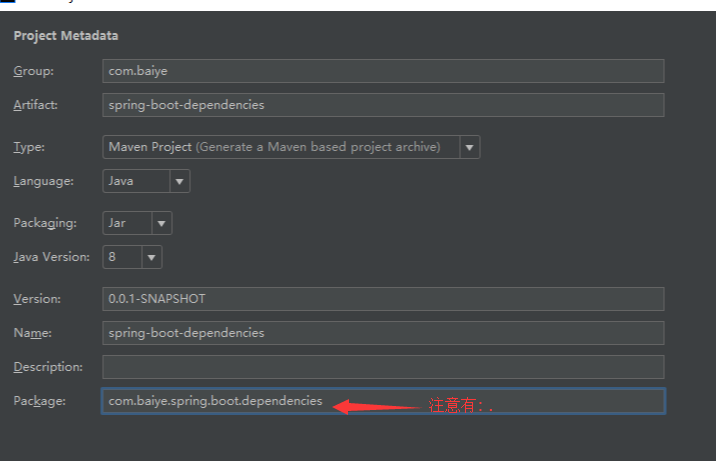Click the Version field 0.0.1-SNAPSHOT
The width and height of the screenshot is (716, 461).
point(383,299)
